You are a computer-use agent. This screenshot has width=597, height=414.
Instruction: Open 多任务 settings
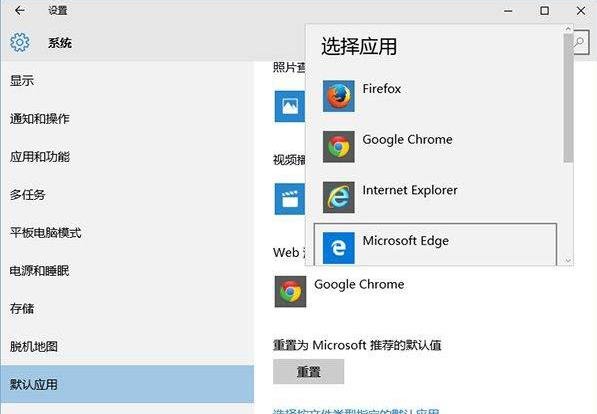(127, 195)
